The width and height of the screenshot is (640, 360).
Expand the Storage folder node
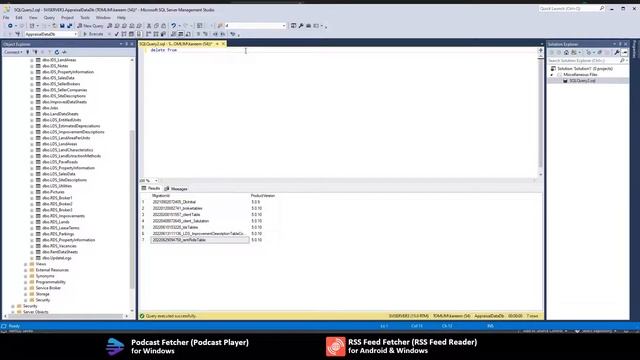pos(25,294)
